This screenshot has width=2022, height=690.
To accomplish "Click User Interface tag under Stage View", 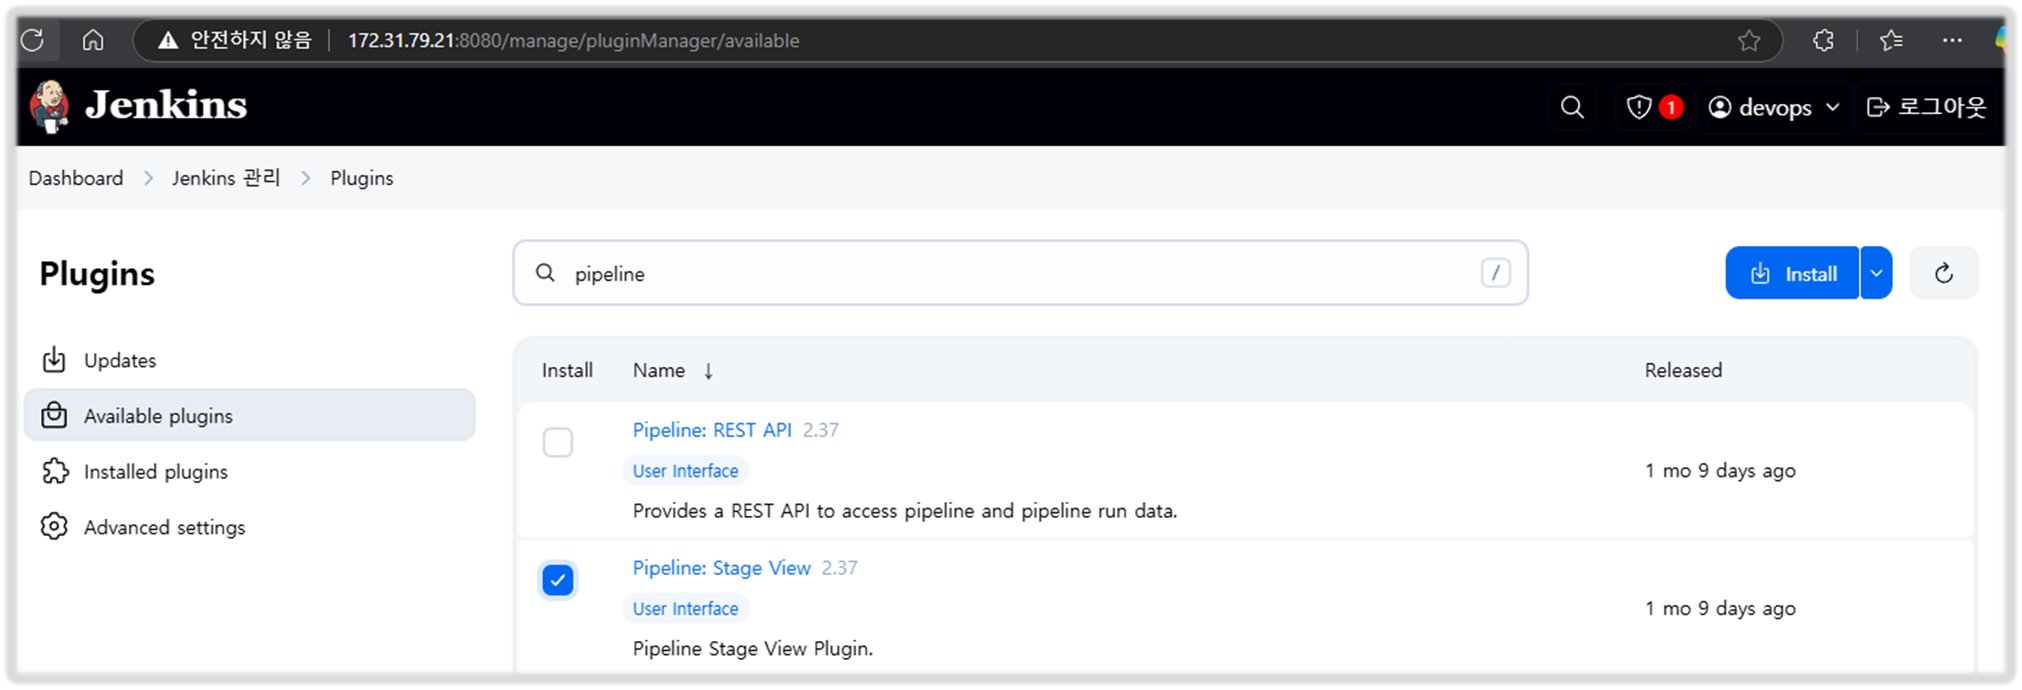I will click(685, 609).
